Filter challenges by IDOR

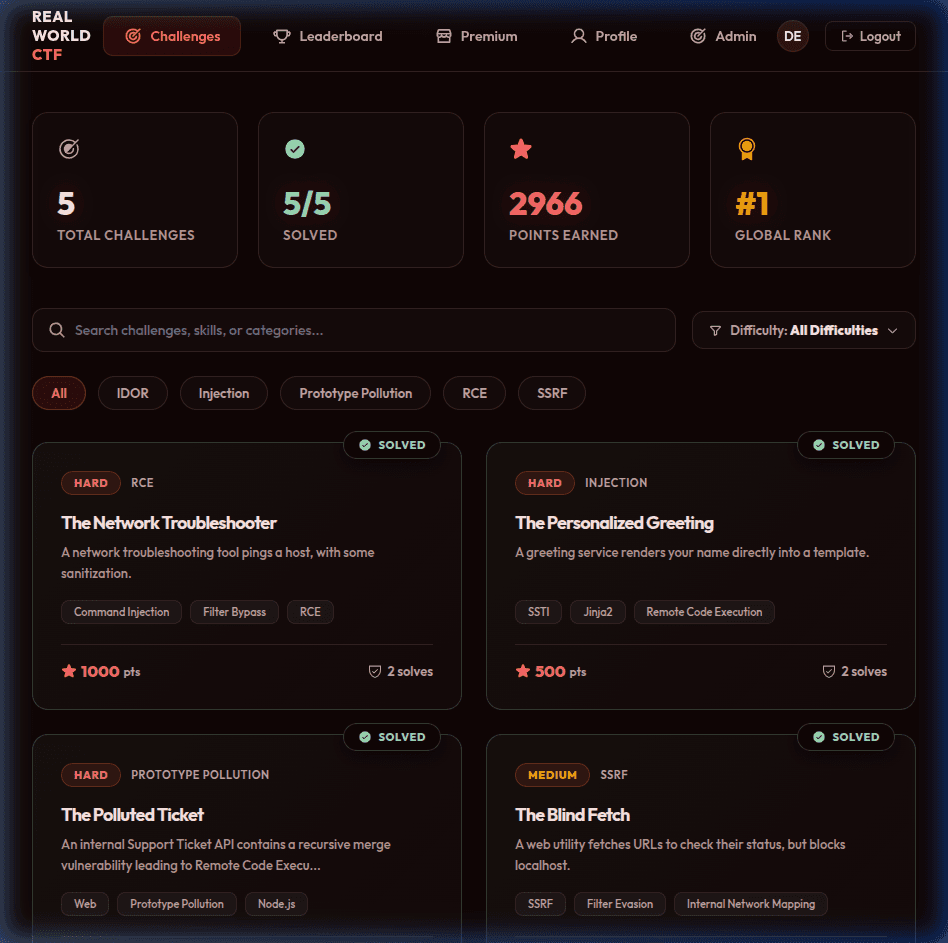[x=132, y=393]
